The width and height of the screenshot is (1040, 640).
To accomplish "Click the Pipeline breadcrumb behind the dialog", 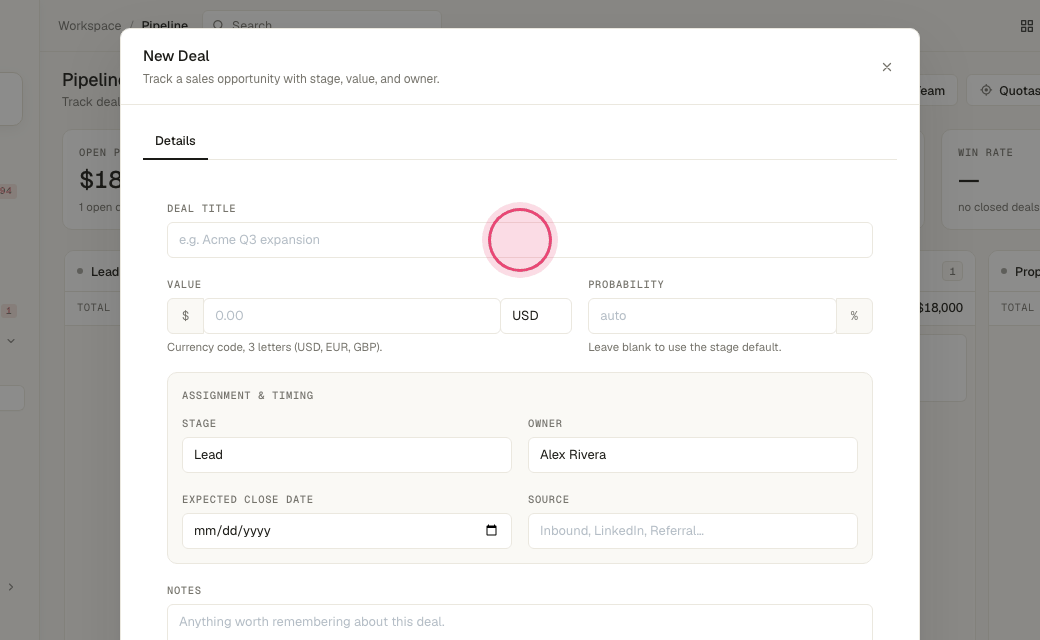I will click(x=164, y=25).
